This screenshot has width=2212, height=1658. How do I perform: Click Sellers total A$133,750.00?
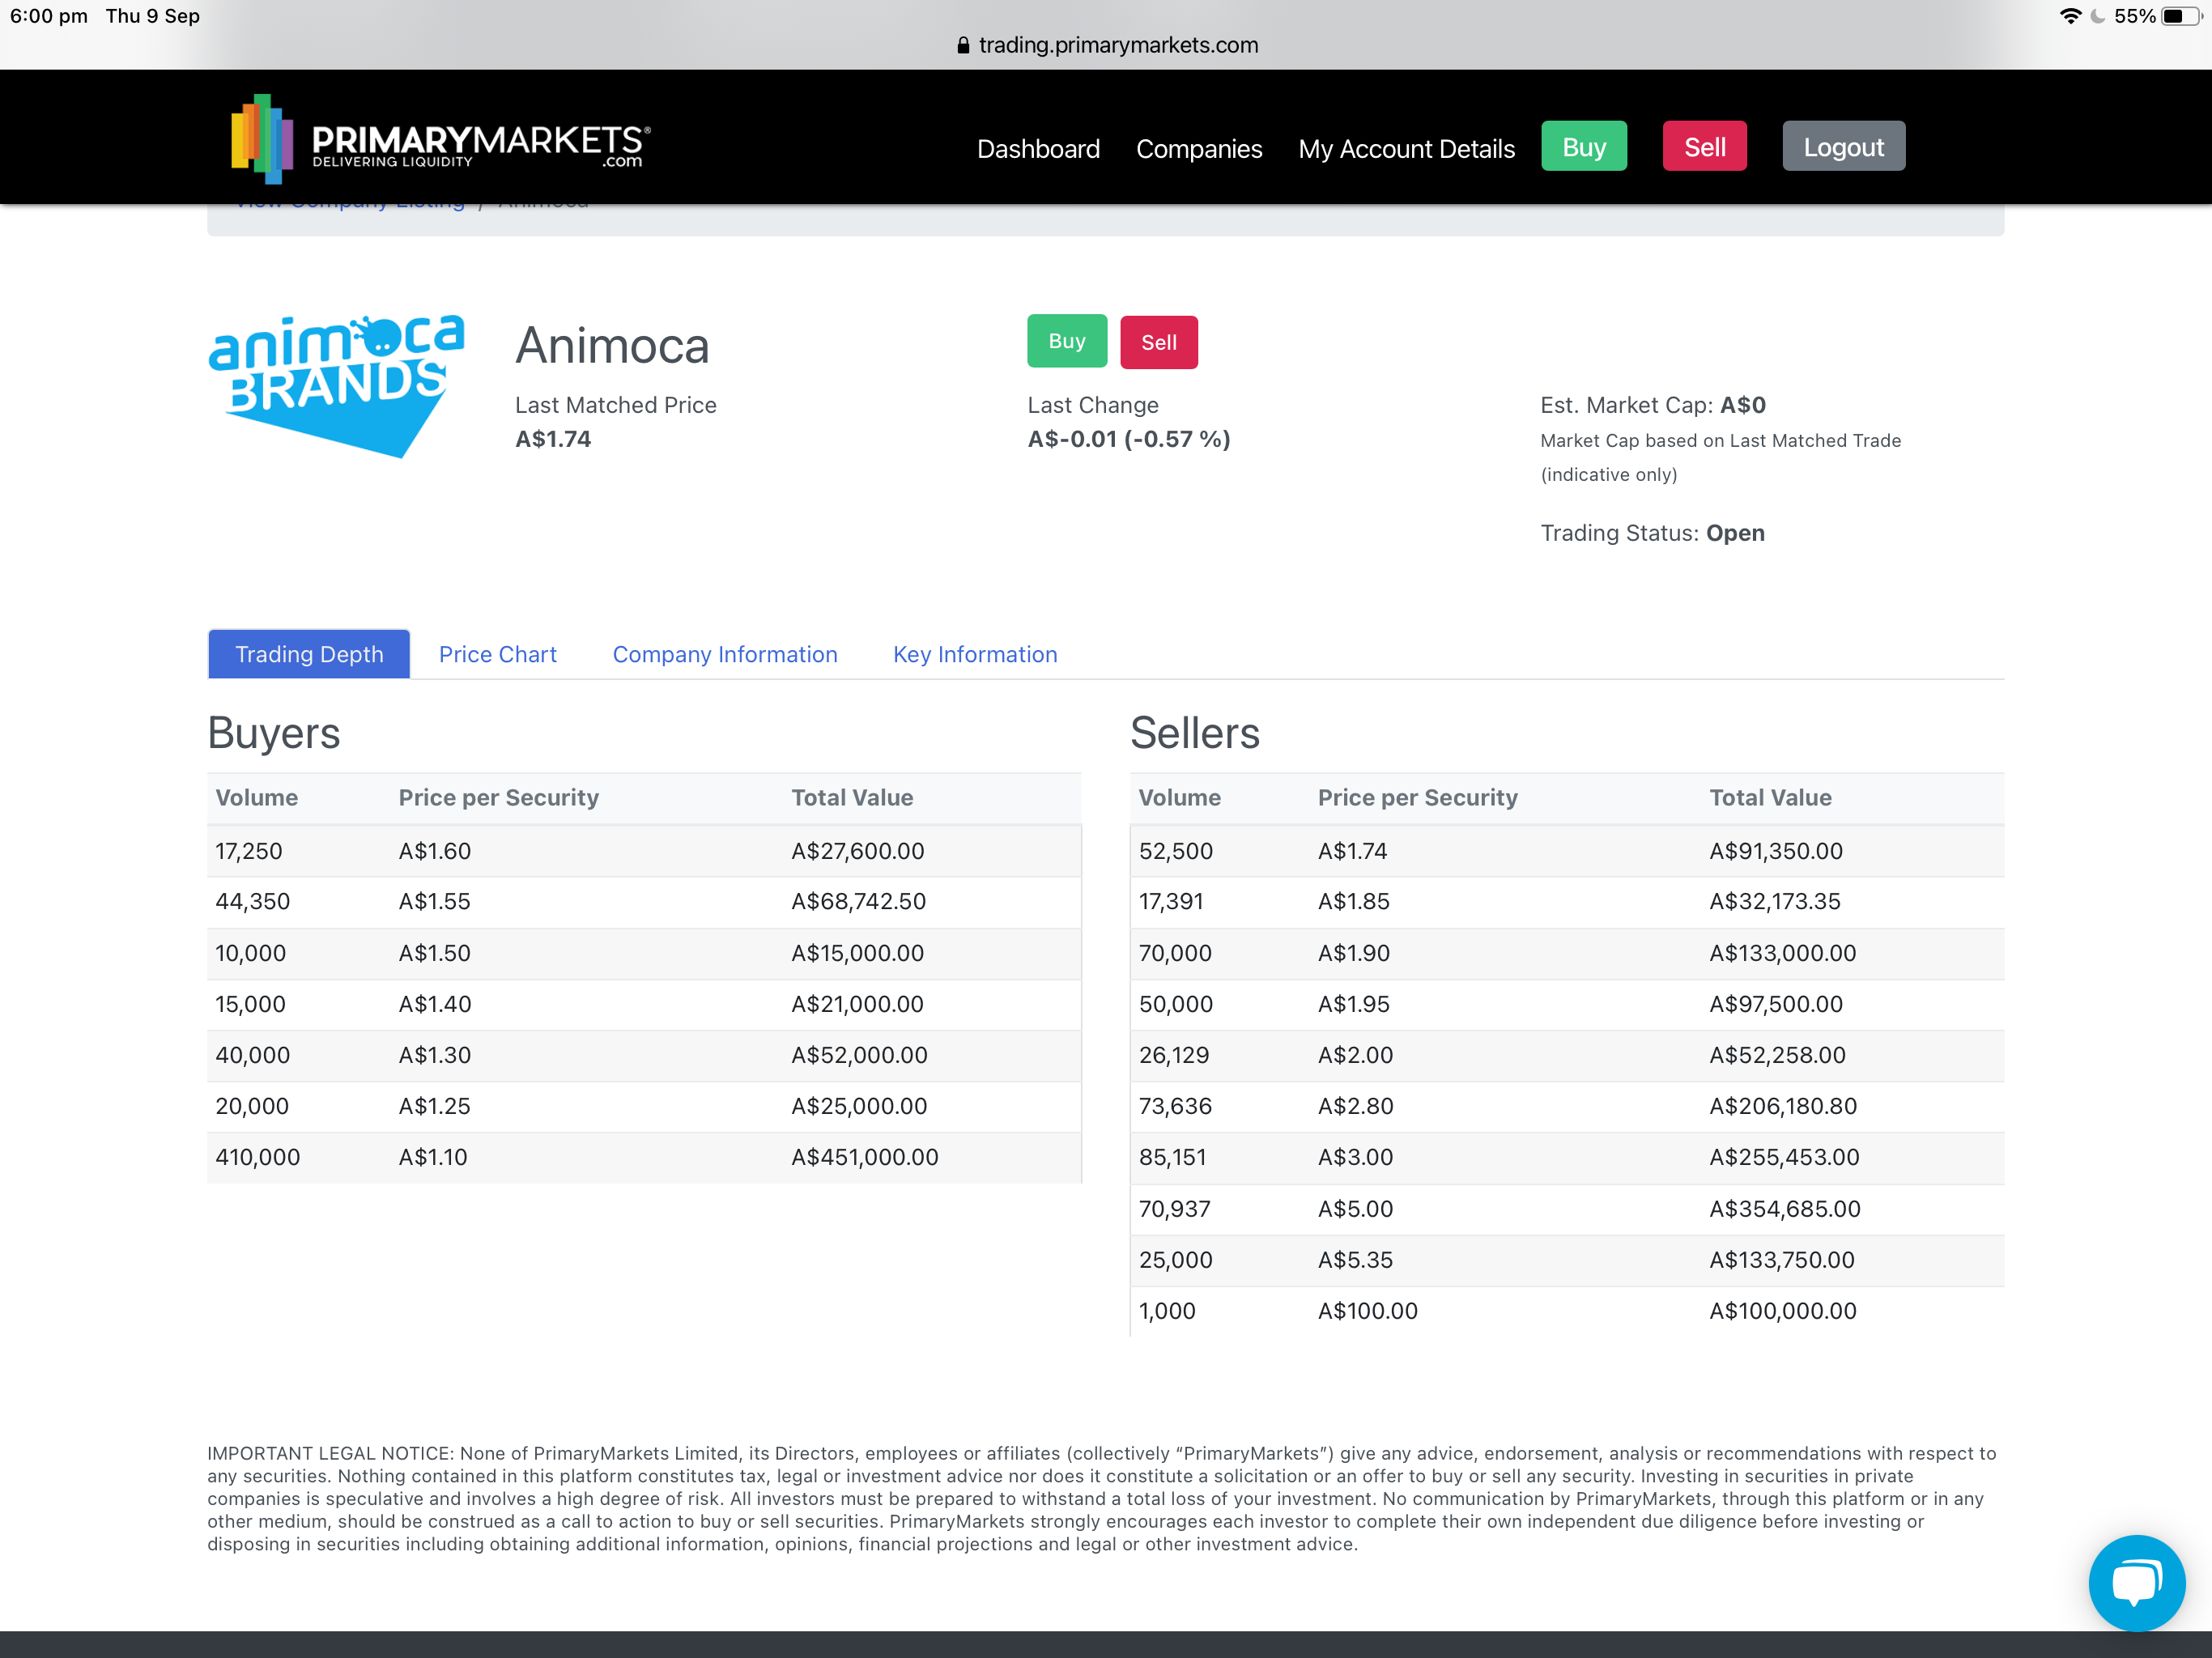pyautogui.click(x=1782, y=1260)
